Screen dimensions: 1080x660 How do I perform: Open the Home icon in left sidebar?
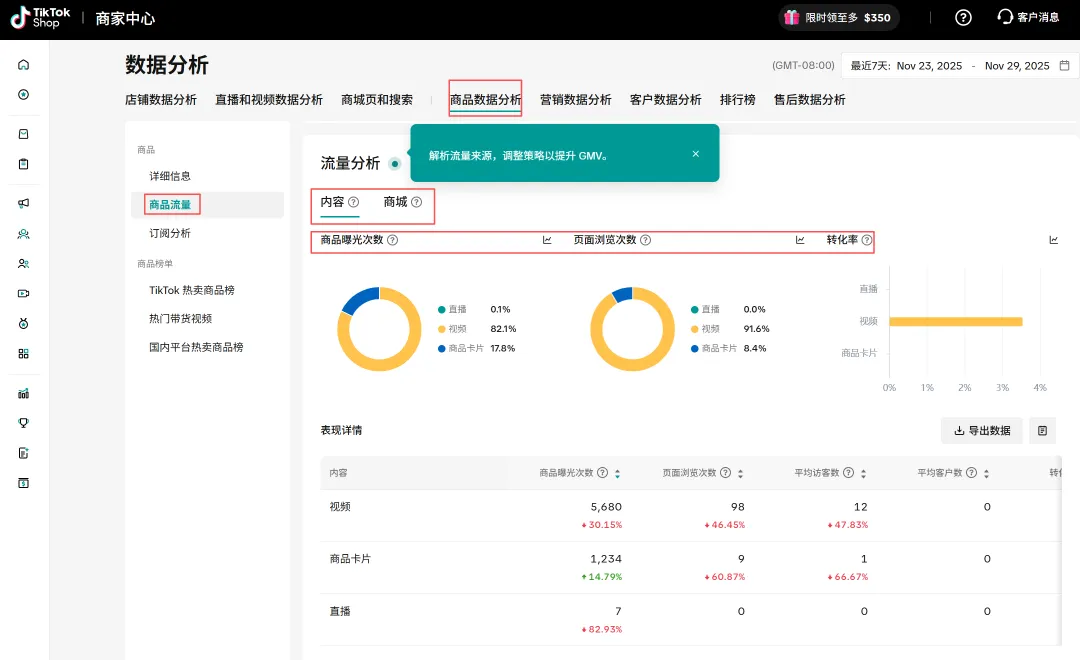click(x=23, y=65)
